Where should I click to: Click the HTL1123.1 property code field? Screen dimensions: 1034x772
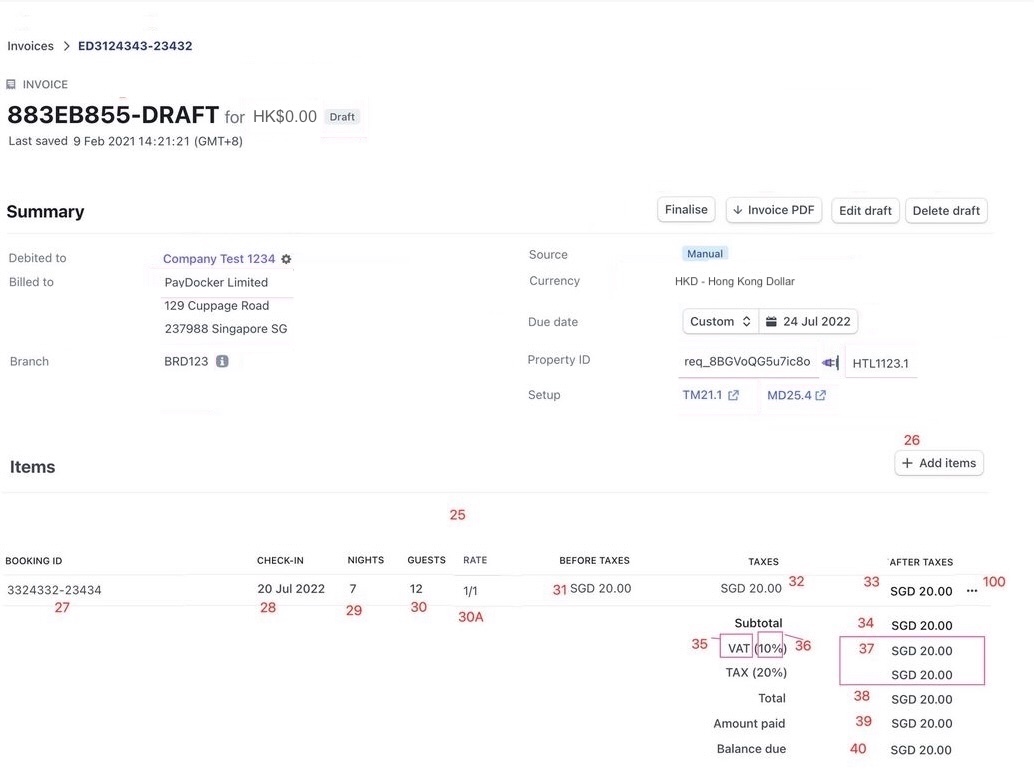[x=880, y=363]
